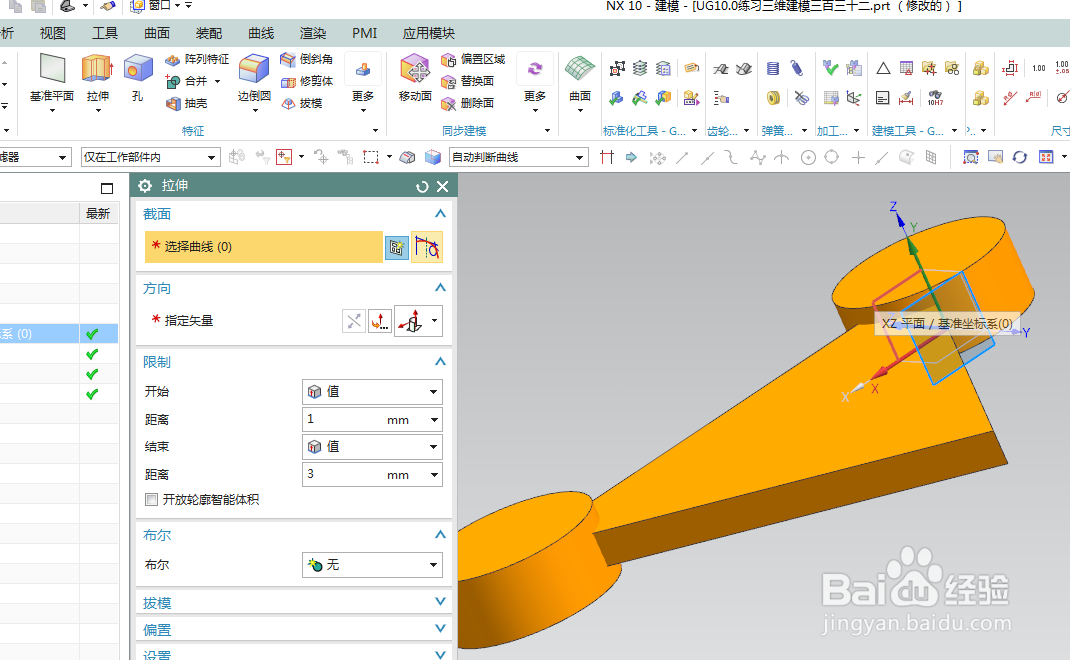1070x660 pixels.
Task: Open the 视图 ribbon tab
Action: 53,33
